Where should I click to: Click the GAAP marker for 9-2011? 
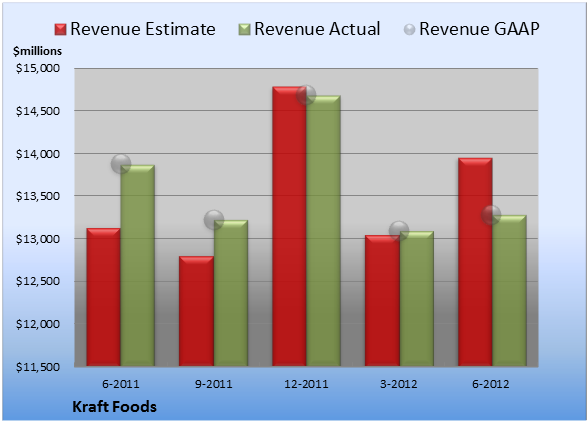pyautogui.click(x=214, y=220)
